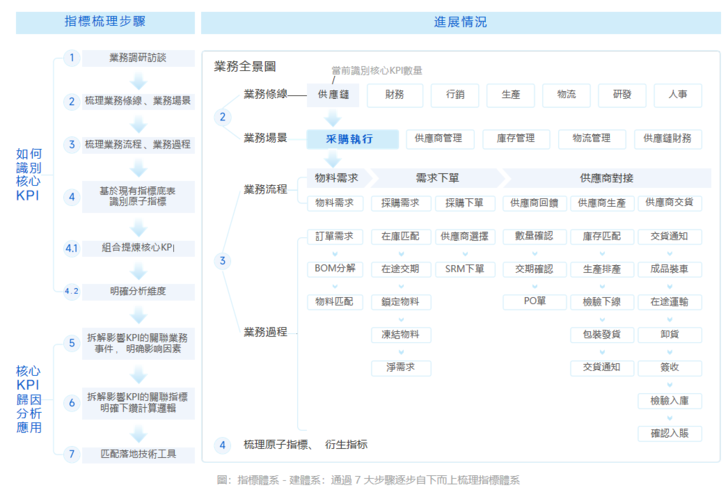Click the down arrow below 業務調研訪談
Viewport: 728px width, 492px height.
[x=139, y=79]
